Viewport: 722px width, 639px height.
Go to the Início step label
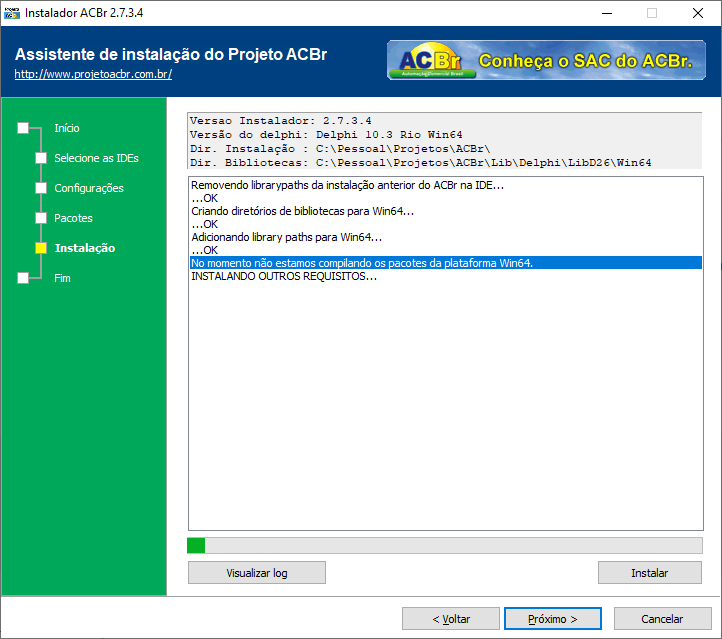click(67, 128)
